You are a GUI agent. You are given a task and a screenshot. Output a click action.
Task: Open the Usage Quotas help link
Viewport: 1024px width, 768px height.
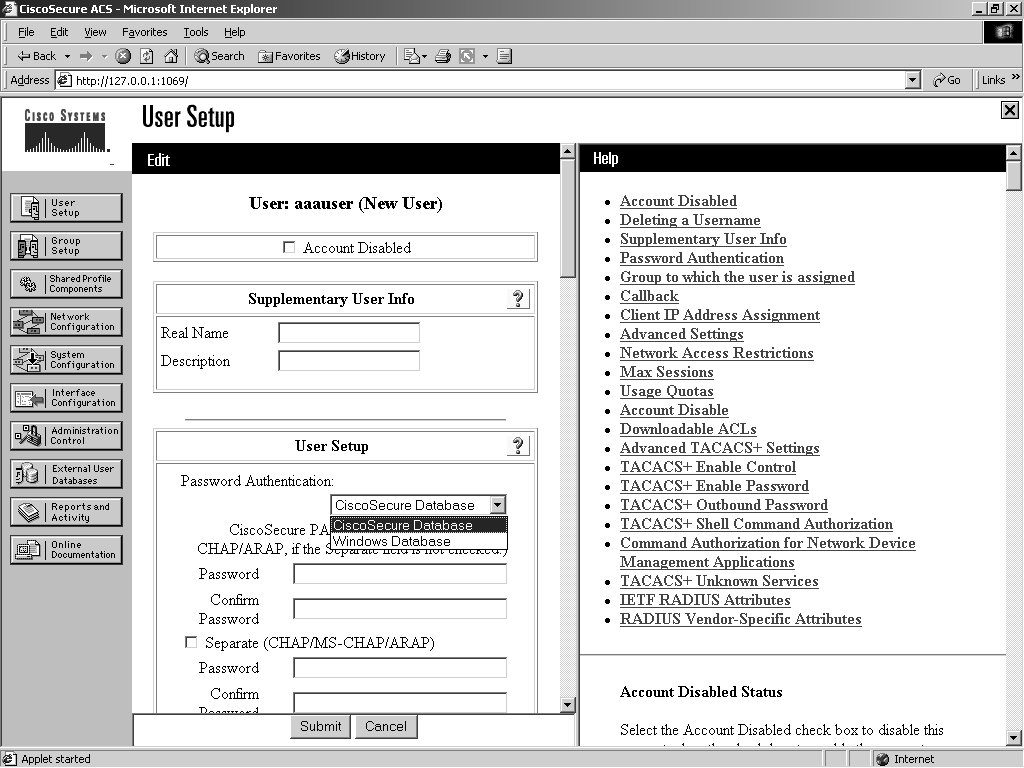667,391
